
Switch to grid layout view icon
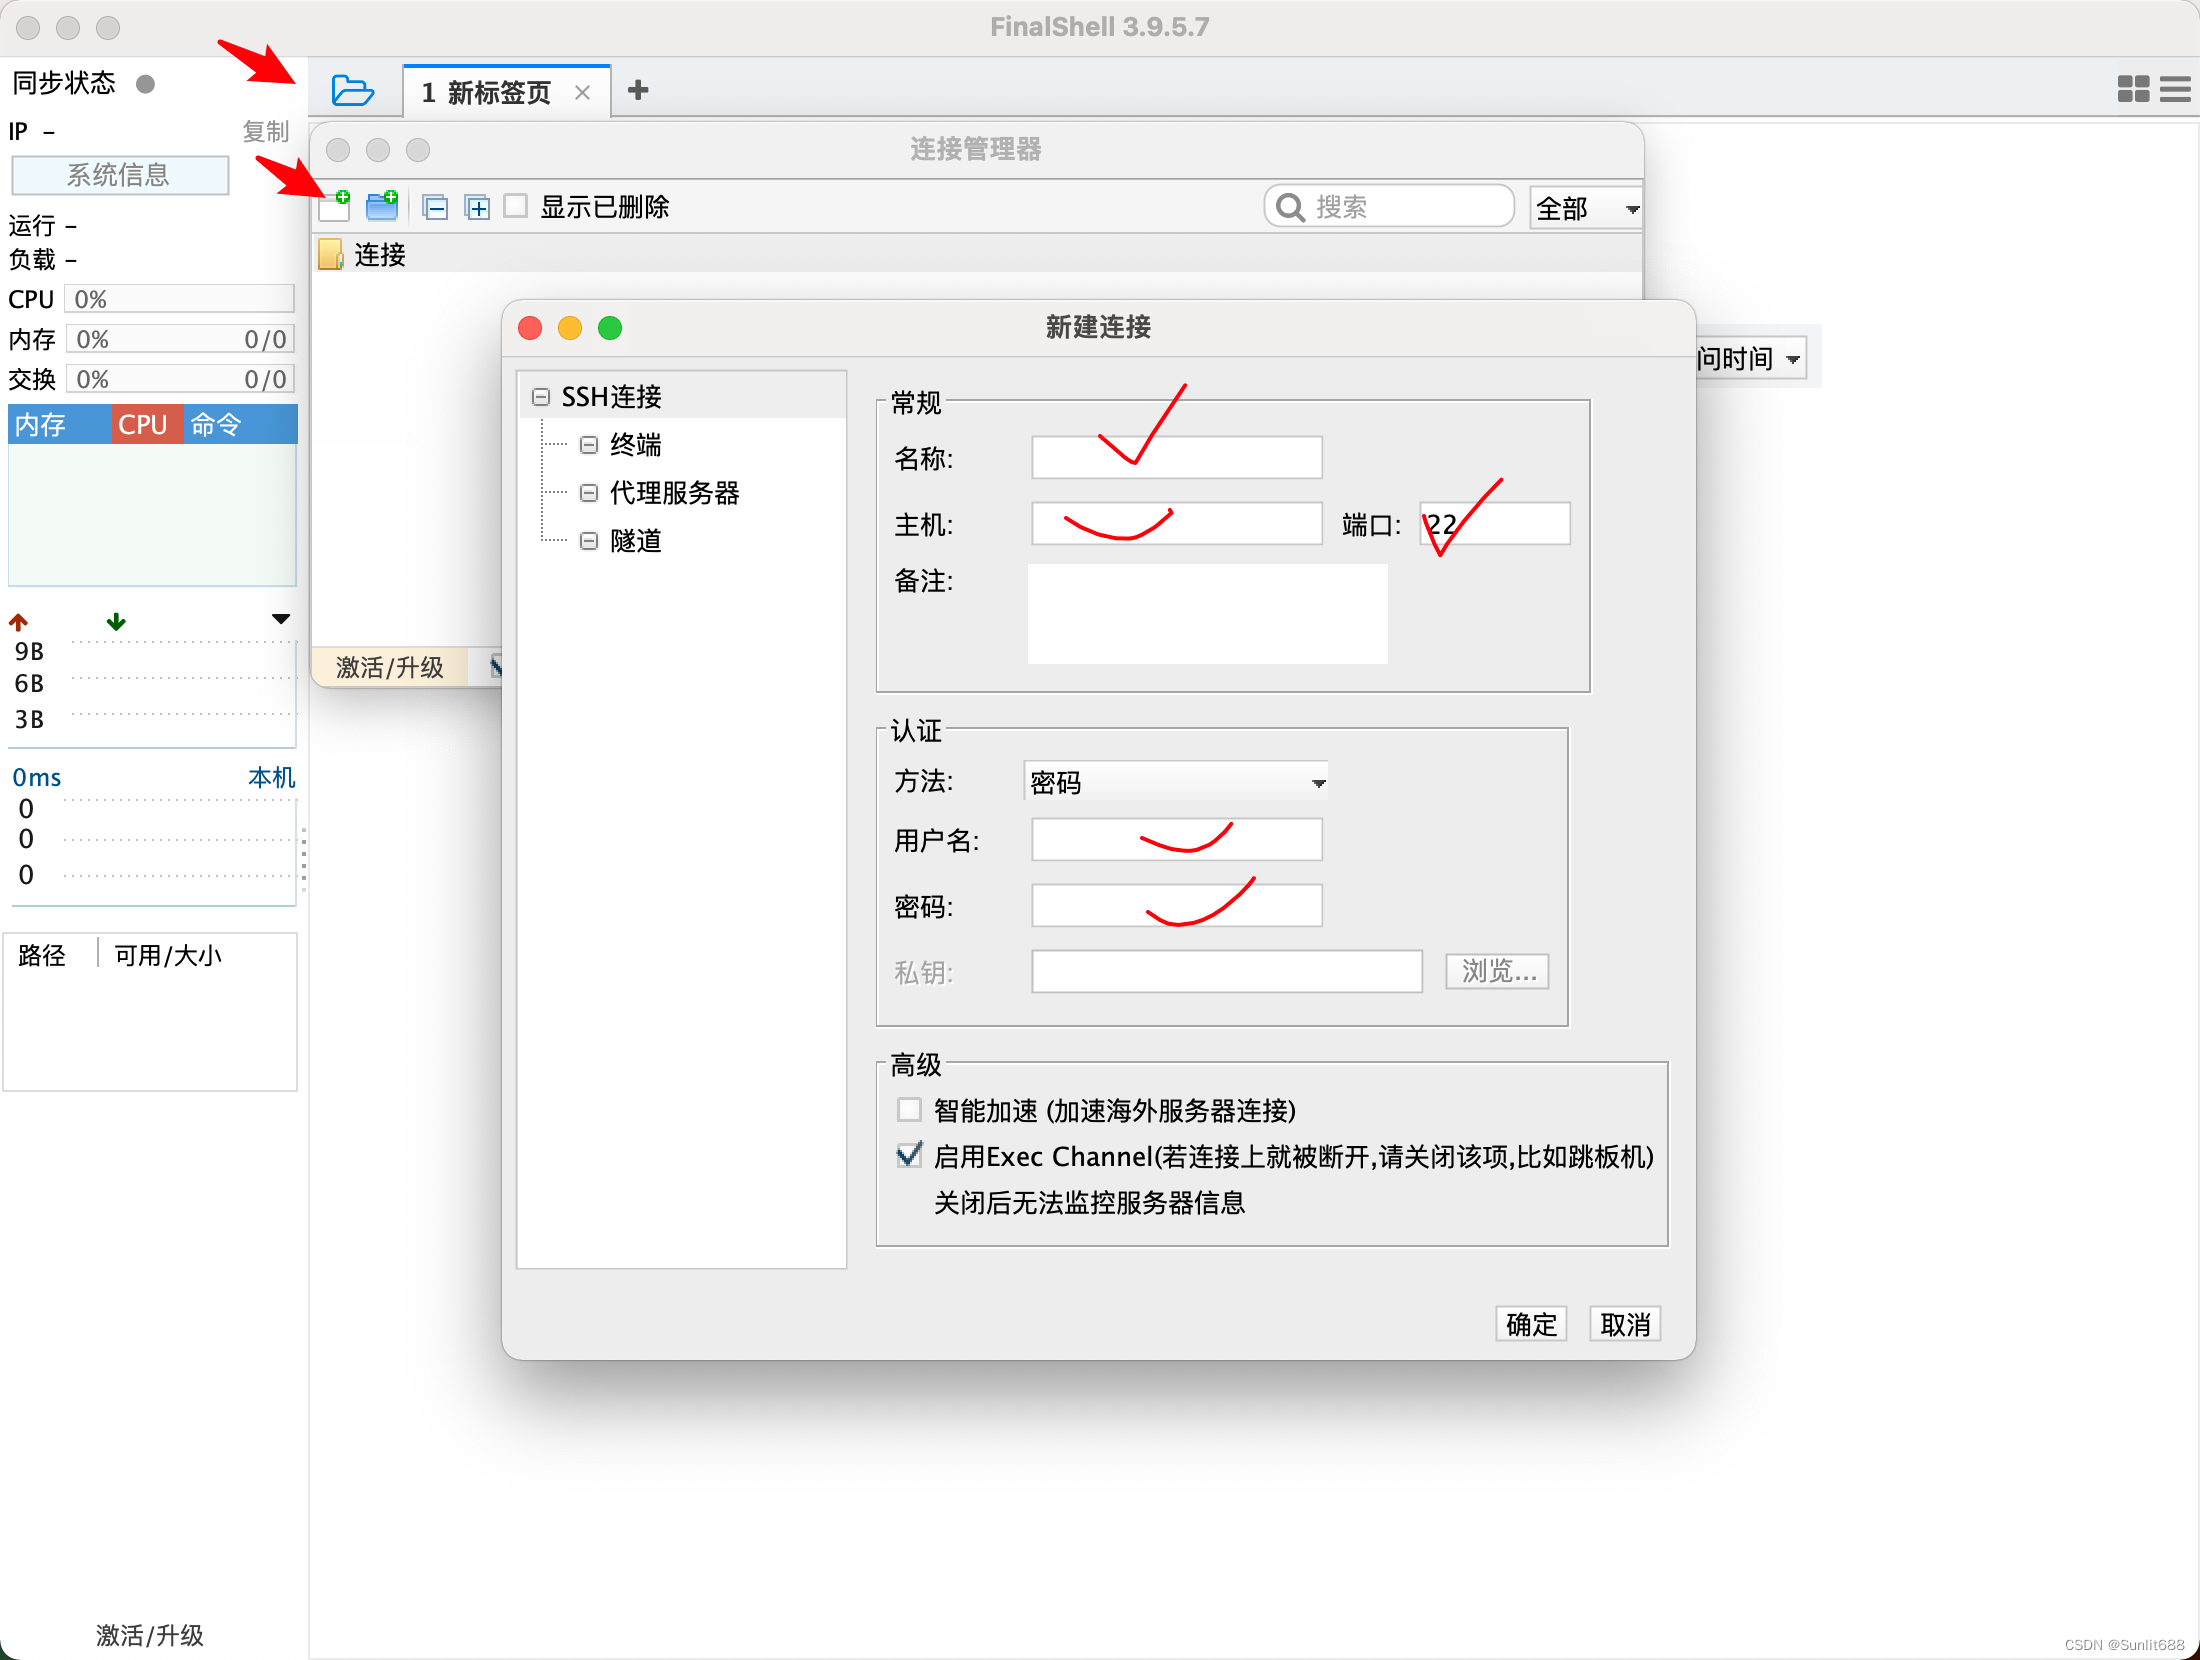click(2133, 89)
